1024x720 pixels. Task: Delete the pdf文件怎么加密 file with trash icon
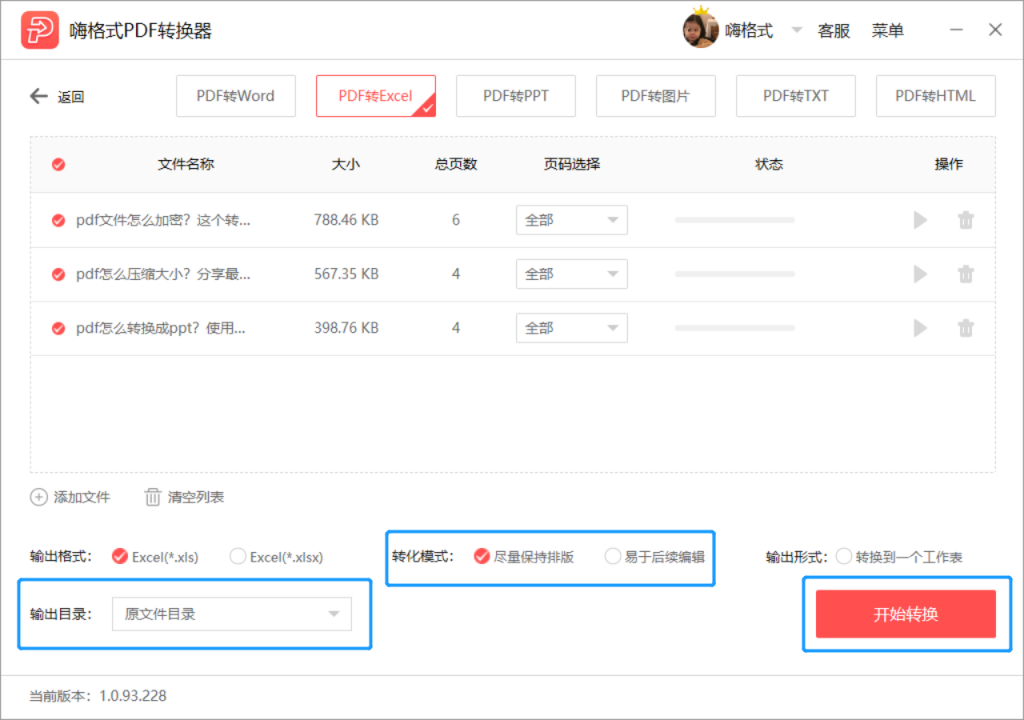tap(966, 220)
